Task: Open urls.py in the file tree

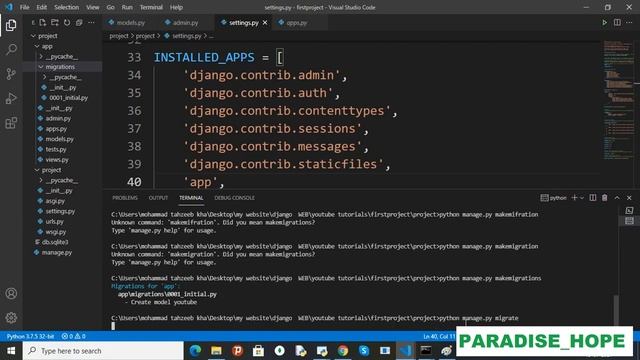Action: tap(55, 222)
